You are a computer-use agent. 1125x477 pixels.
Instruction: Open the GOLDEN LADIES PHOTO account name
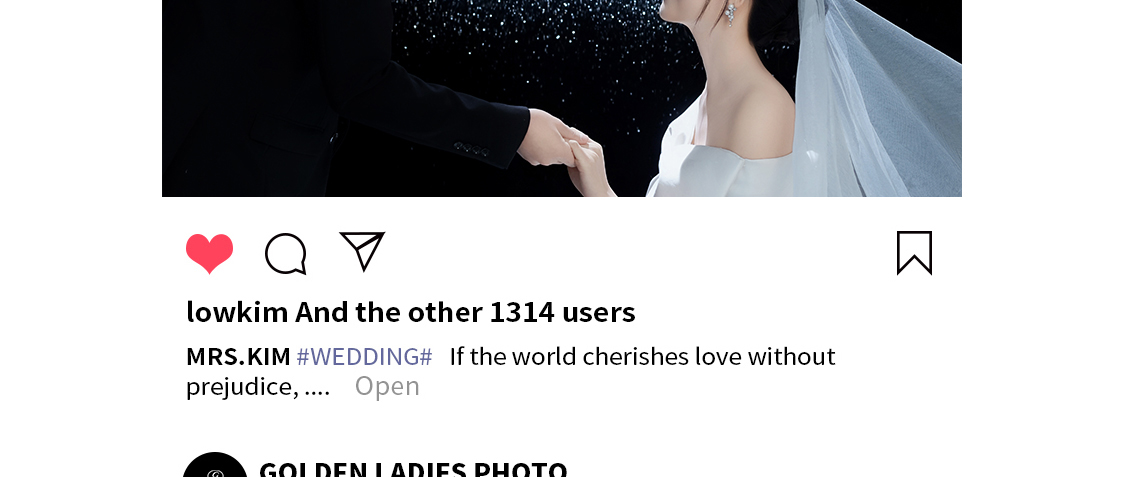click(413, 468)
